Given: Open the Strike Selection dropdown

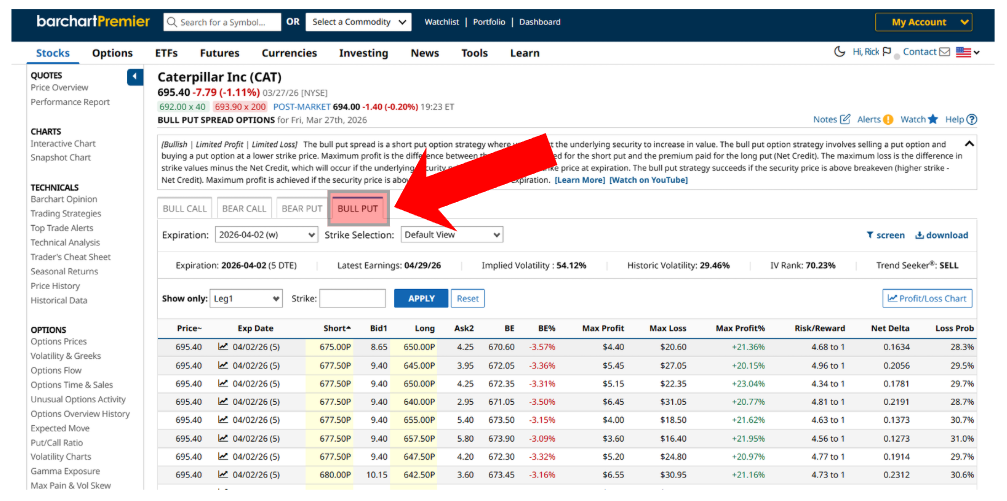Looking at the screenshot, I should (x=451, y=235).
